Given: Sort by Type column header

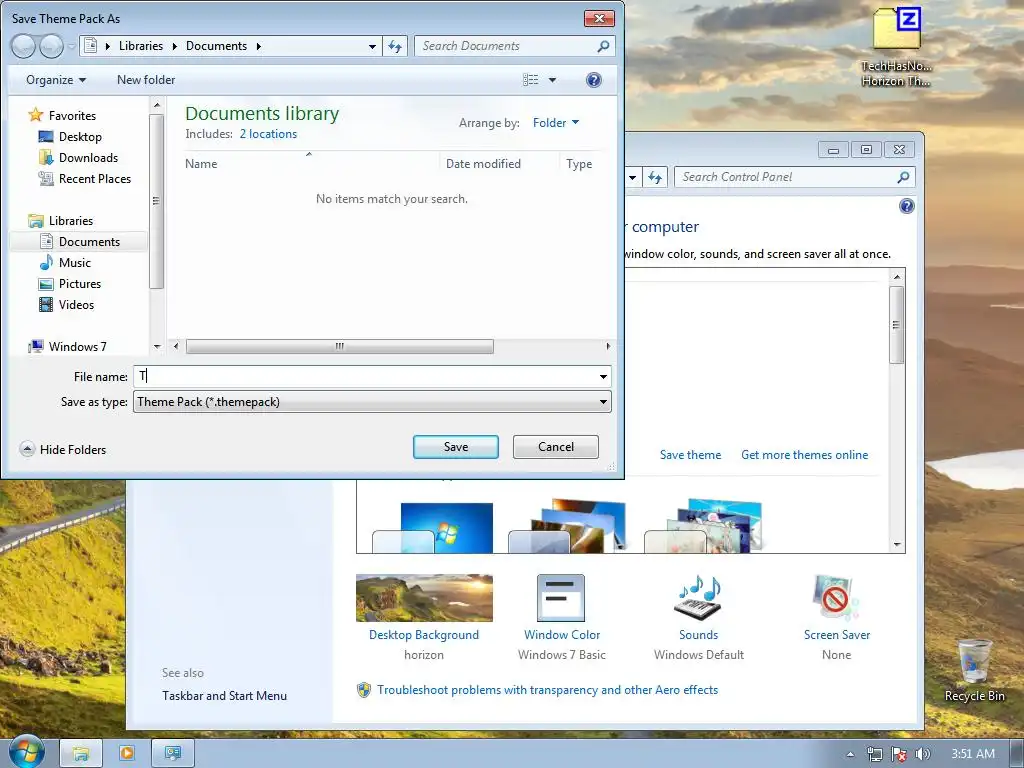Looking at the screenshot, I should (579, 164).
